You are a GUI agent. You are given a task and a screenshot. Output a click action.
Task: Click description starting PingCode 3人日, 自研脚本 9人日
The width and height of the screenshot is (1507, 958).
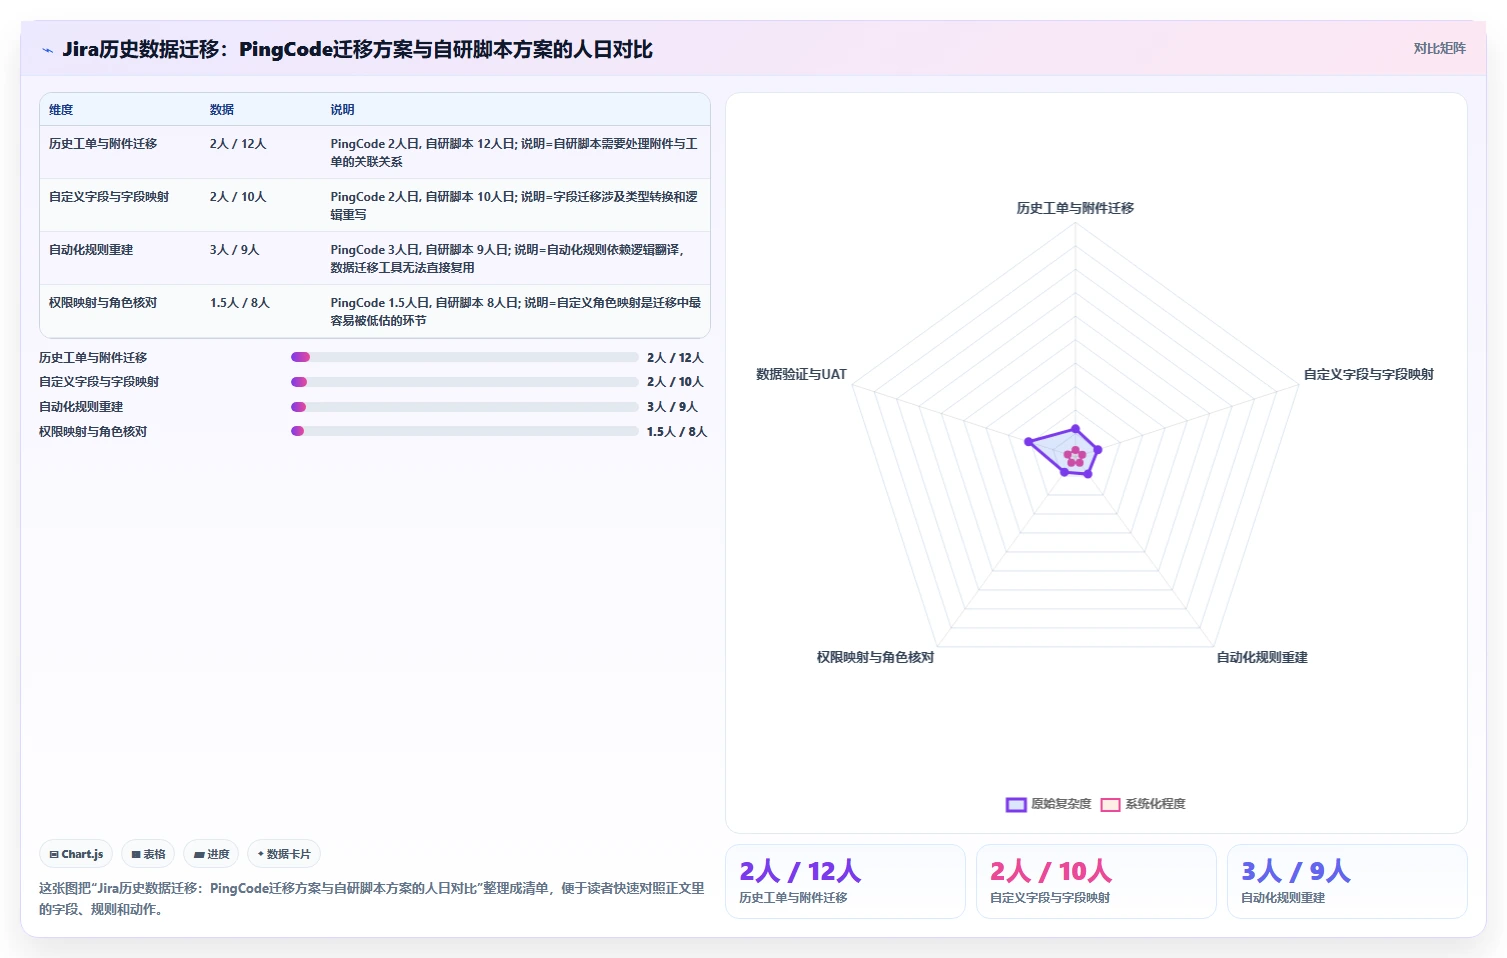tap(508, 259)
